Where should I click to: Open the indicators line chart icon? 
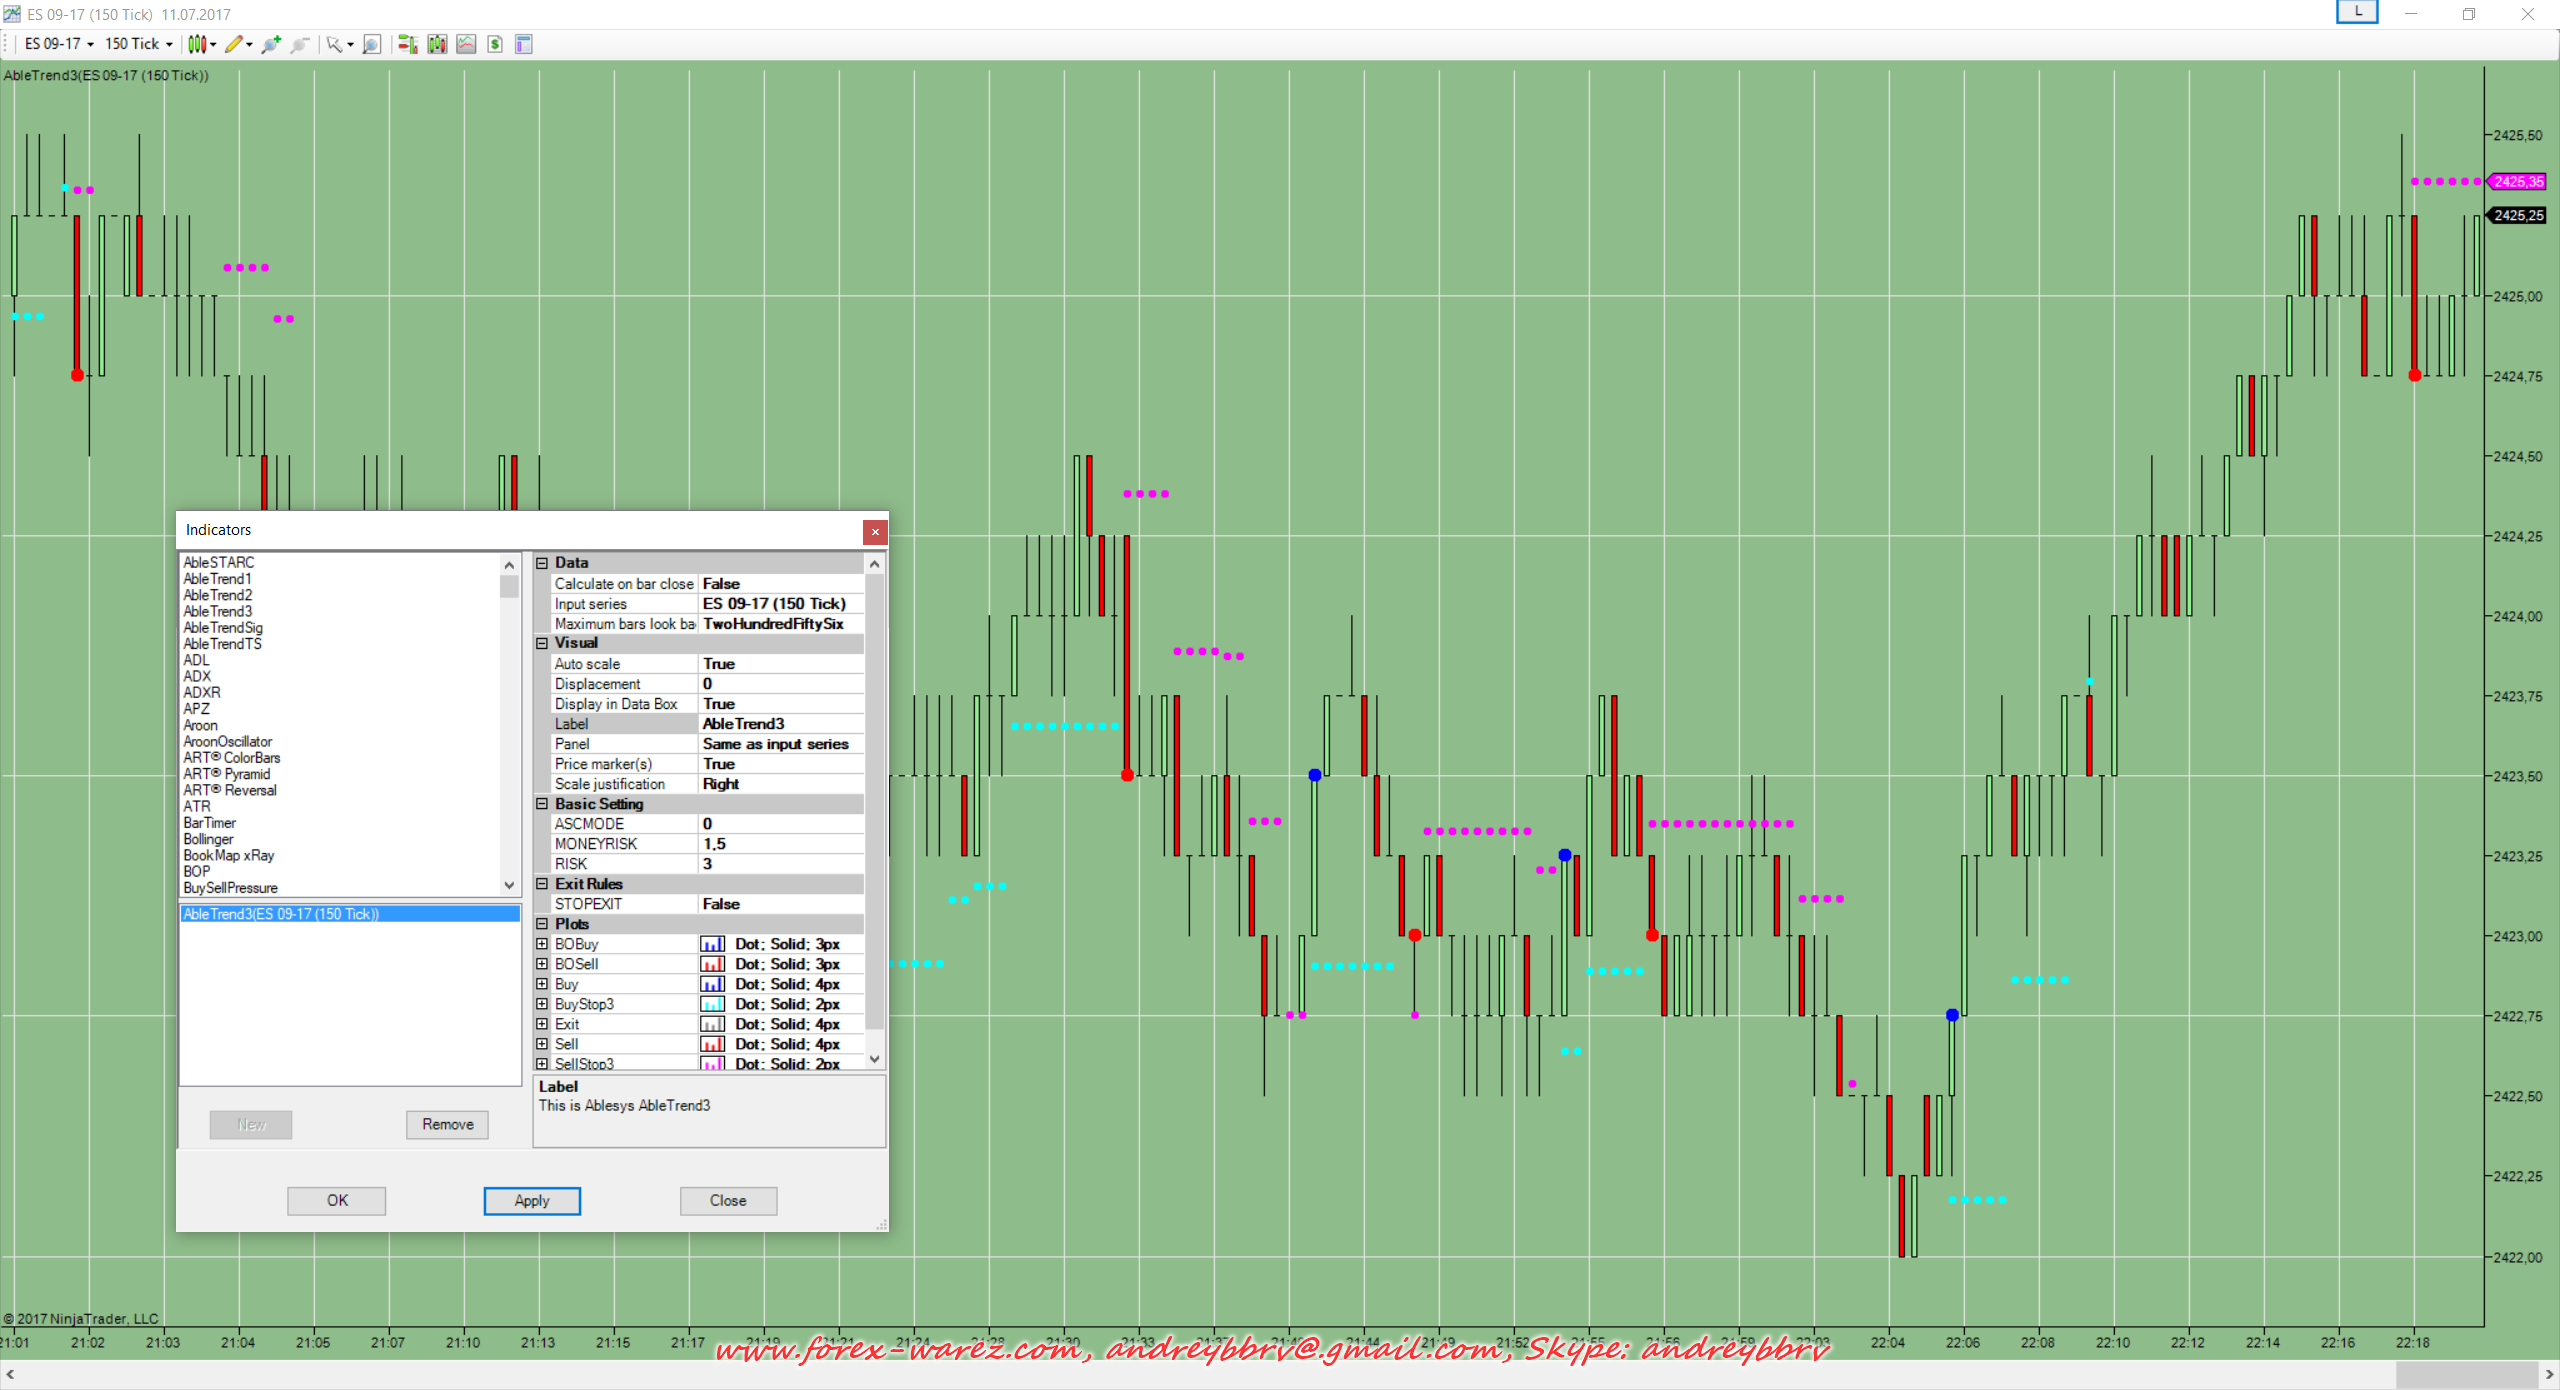pyautogui.click(x=466, y=44)
